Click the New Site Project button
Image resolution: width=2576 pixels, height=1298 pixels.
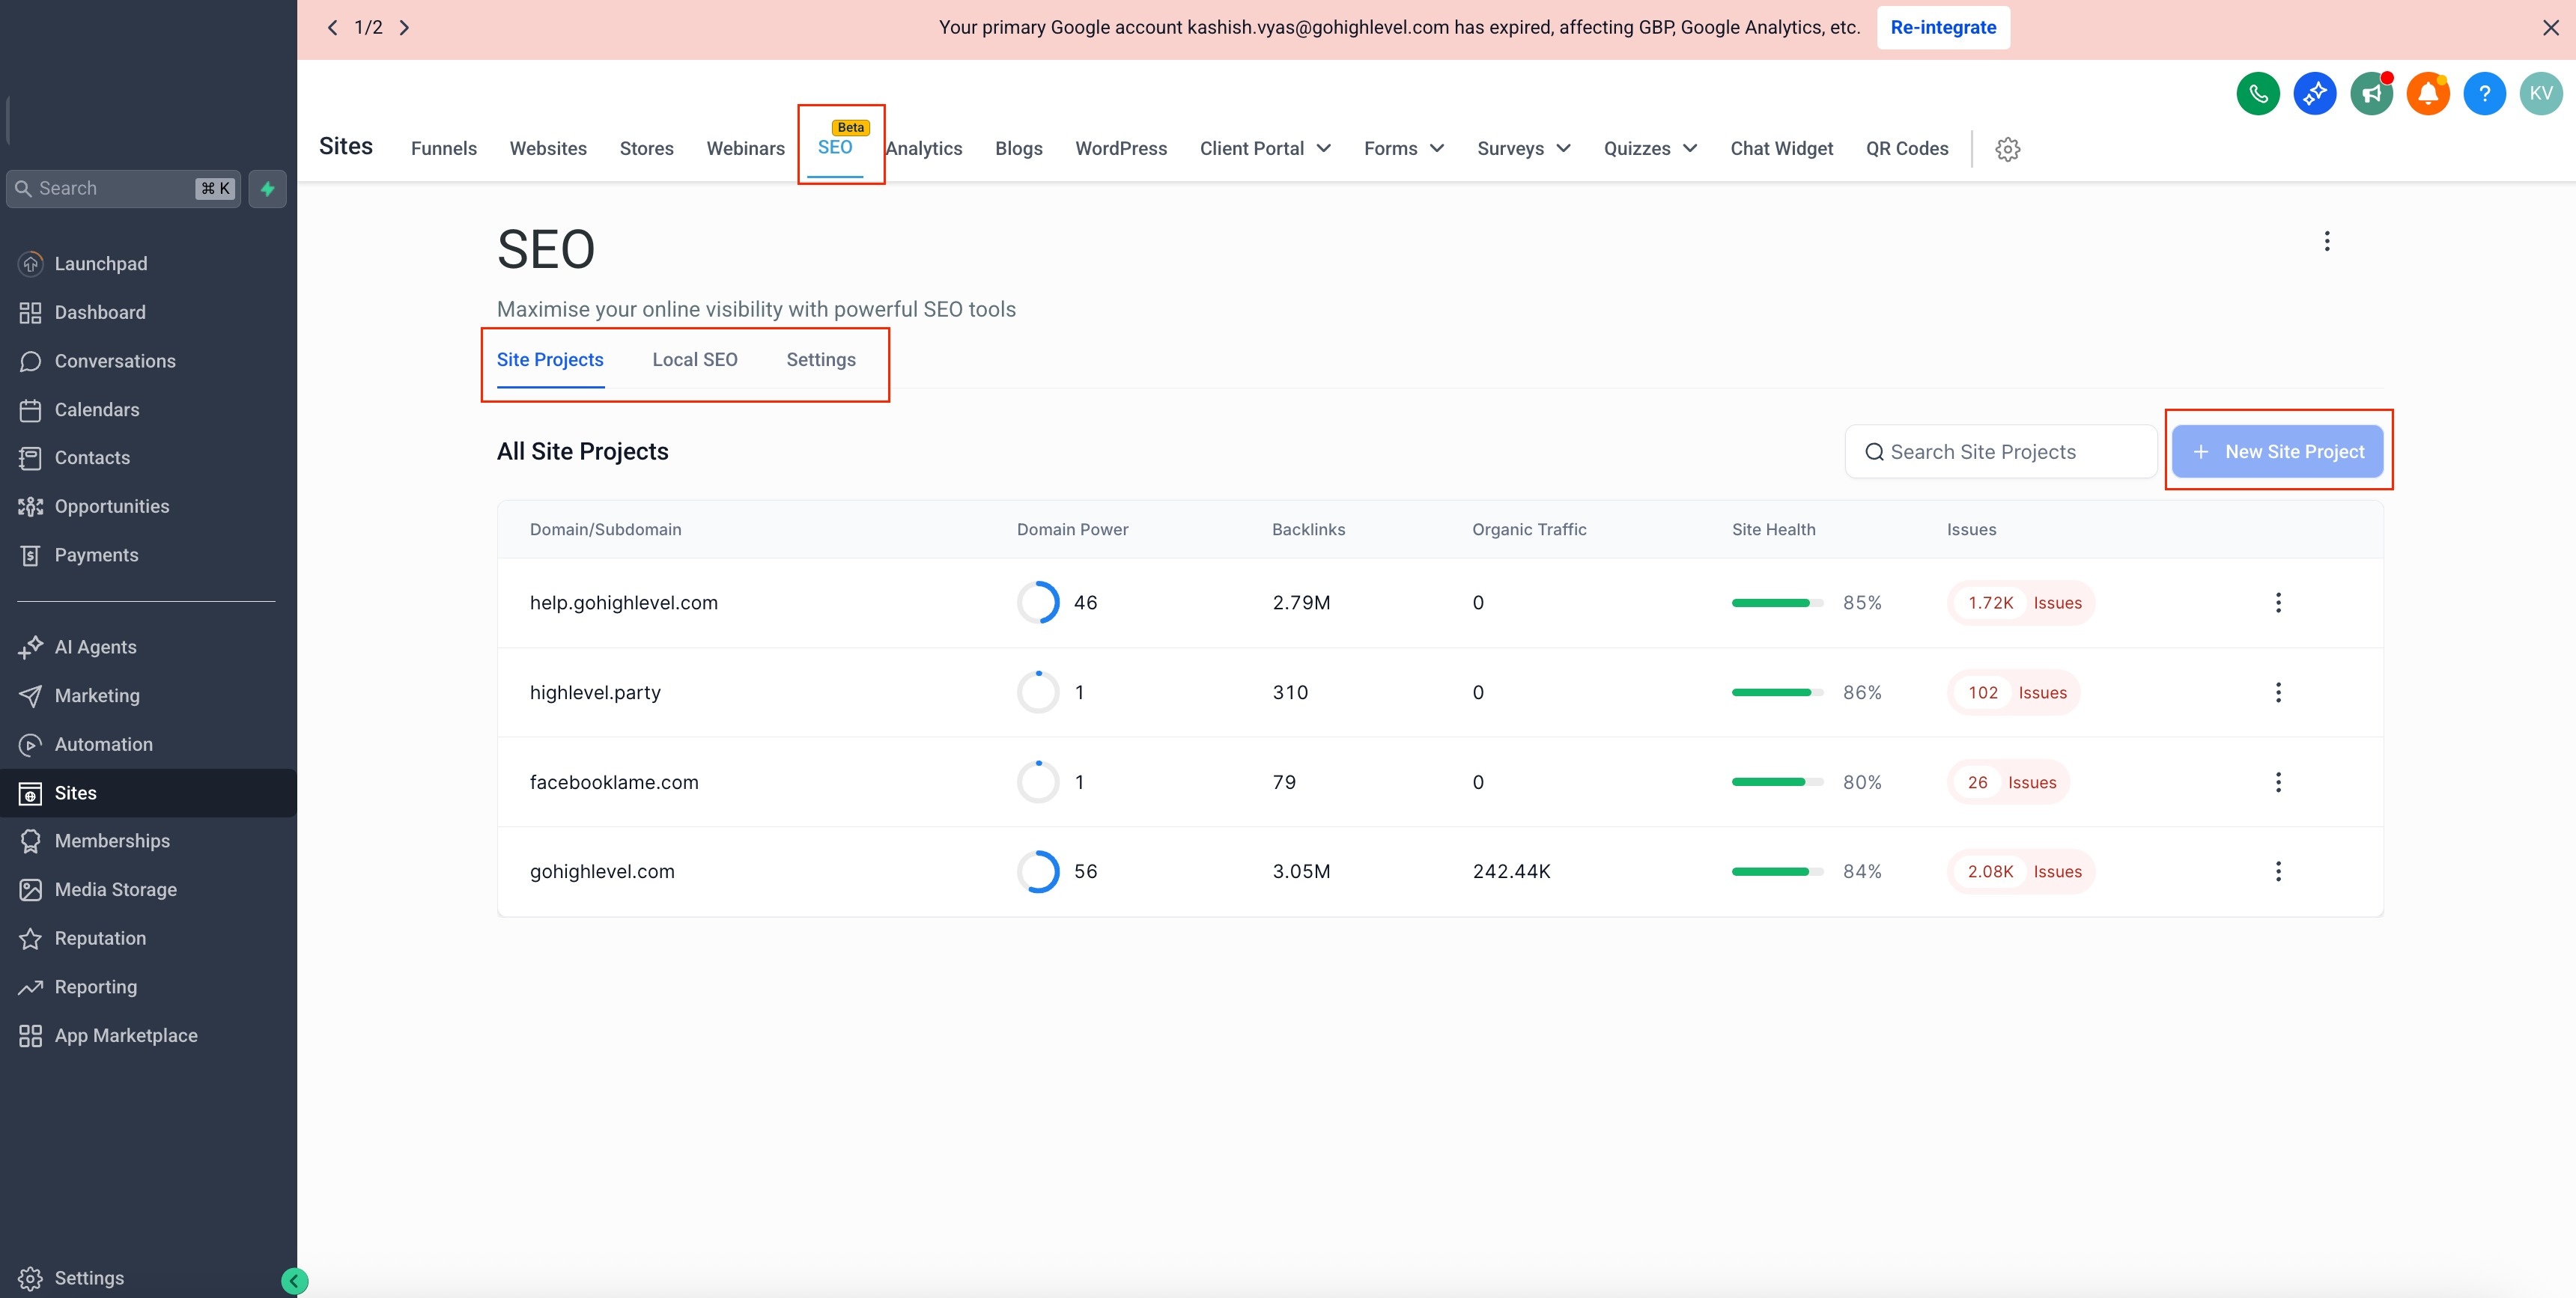pyautogui.click(x=2277, y=452)
